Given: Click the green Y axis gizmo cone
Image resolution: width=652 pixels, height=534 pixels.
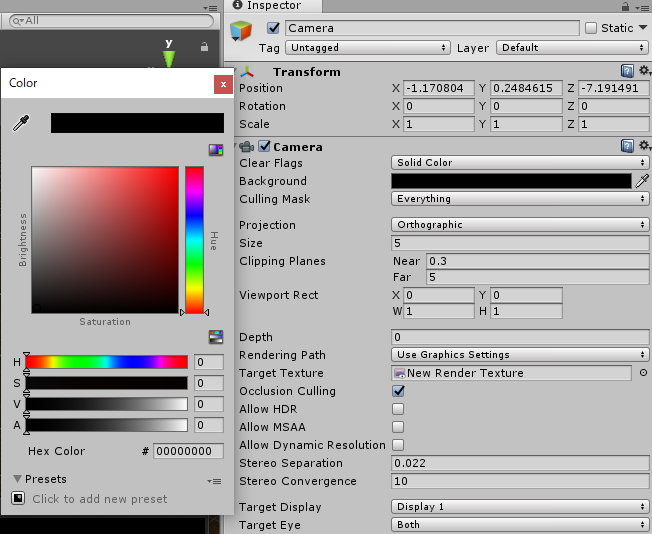Looking at the screenshot, I should 169,59.
